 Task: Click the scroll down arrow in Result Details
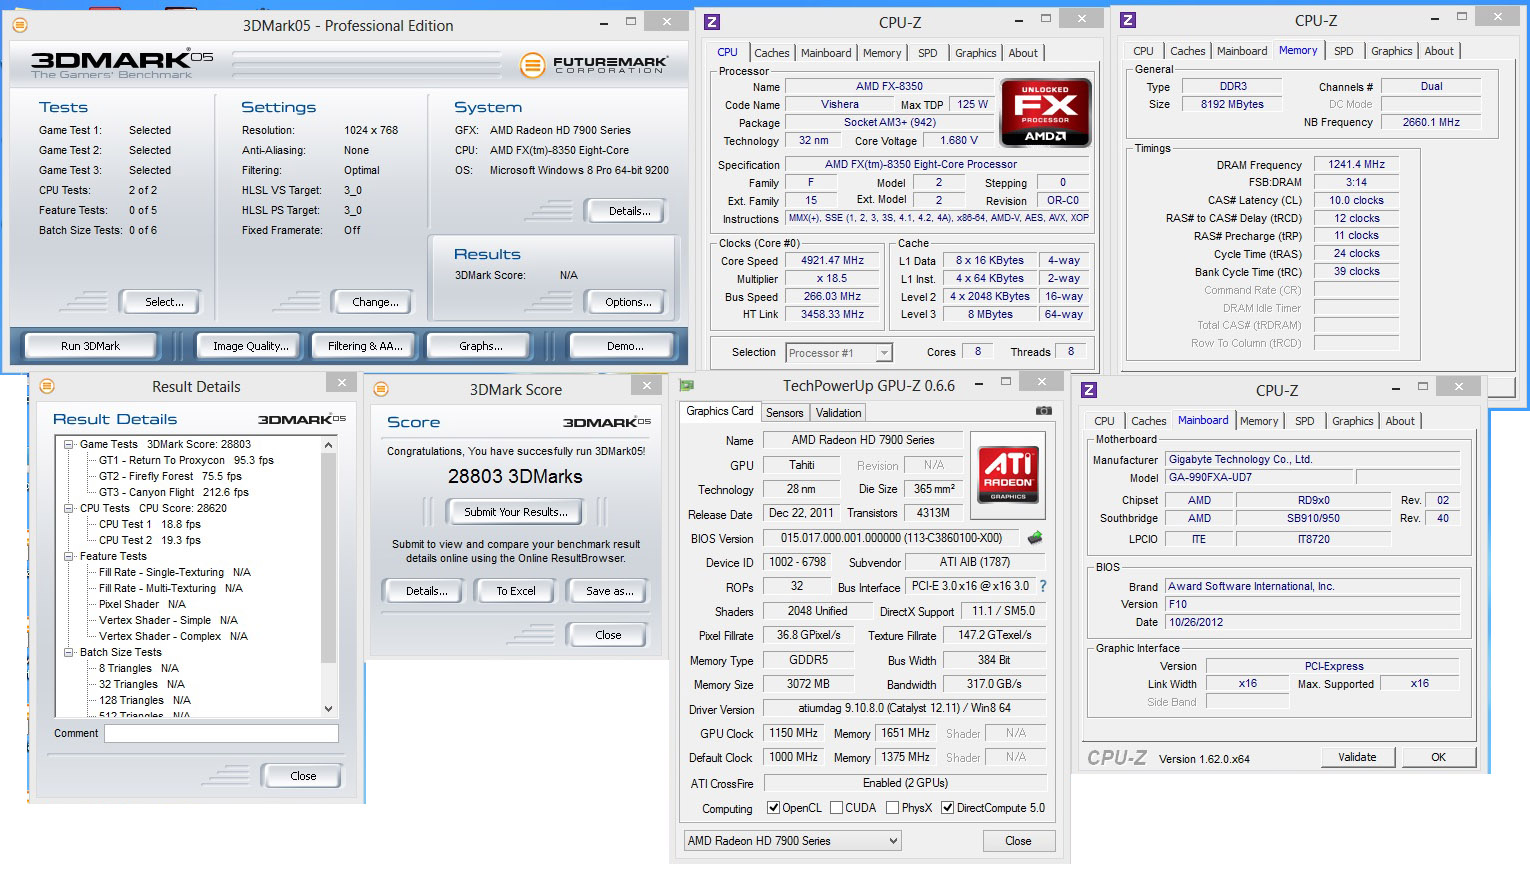click(328, 709)
